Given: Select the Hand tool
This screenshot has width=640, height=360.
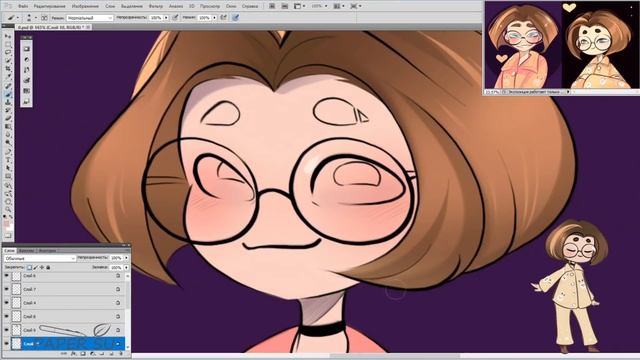Looking at the screenshot, I should tap(8, 201).
